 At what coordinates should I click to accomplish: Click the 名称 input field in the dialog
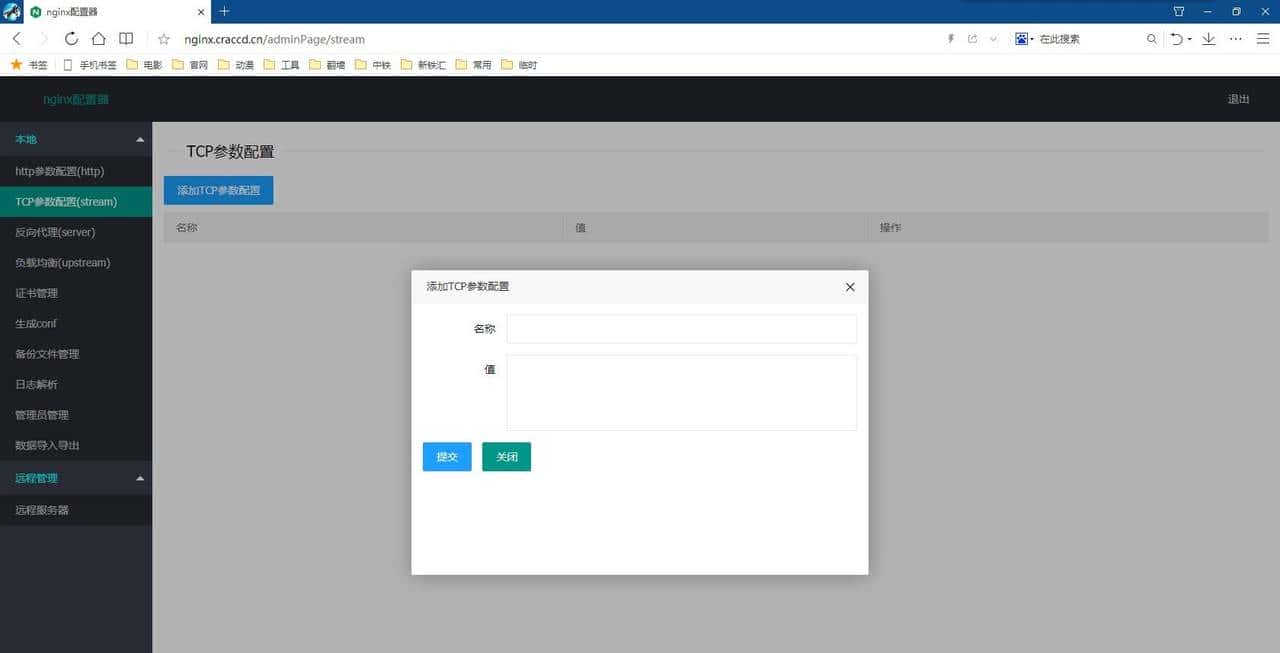pos(681,328)
